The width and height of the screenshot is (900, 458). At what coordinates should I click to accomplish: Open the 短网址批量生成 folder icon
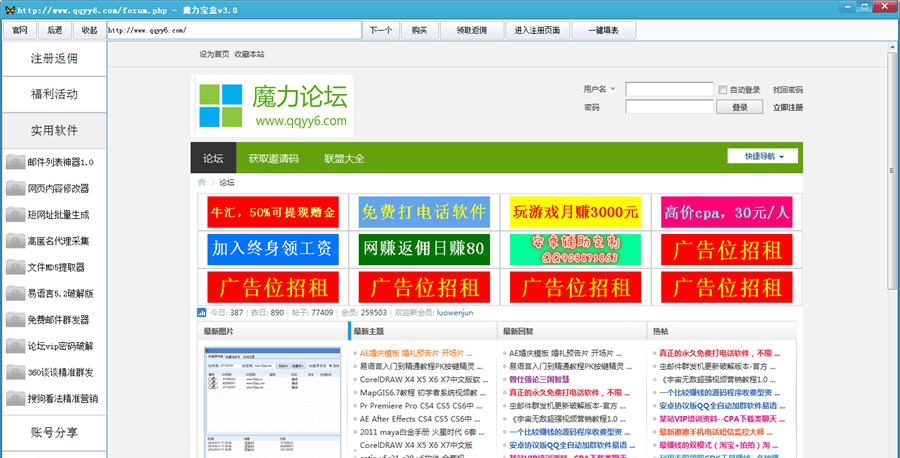(x=15, y=215)
